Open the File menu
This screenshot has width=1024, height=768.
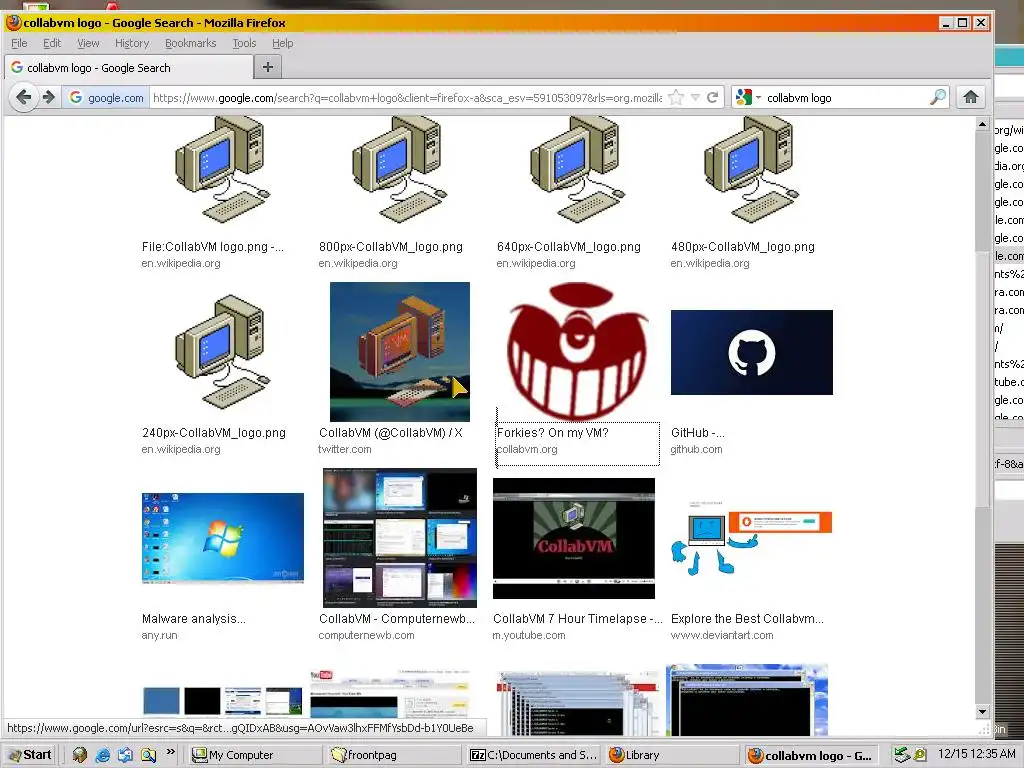19,43
